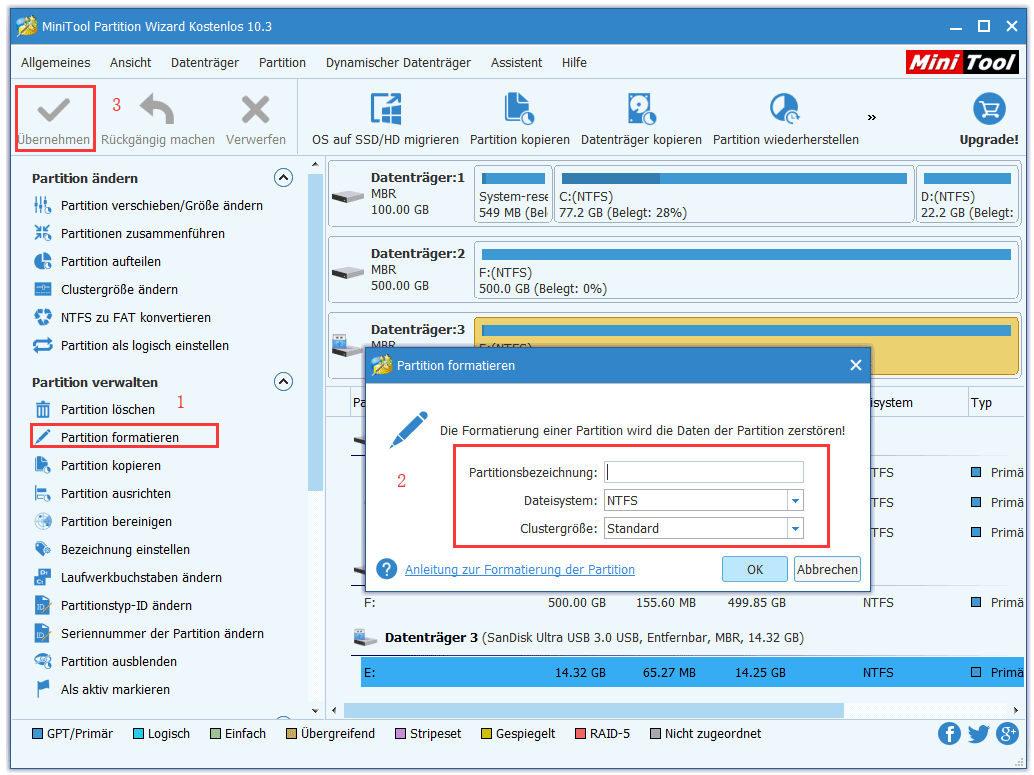Click the Partitionsbezeichnung text field

[x=704, y=472]
